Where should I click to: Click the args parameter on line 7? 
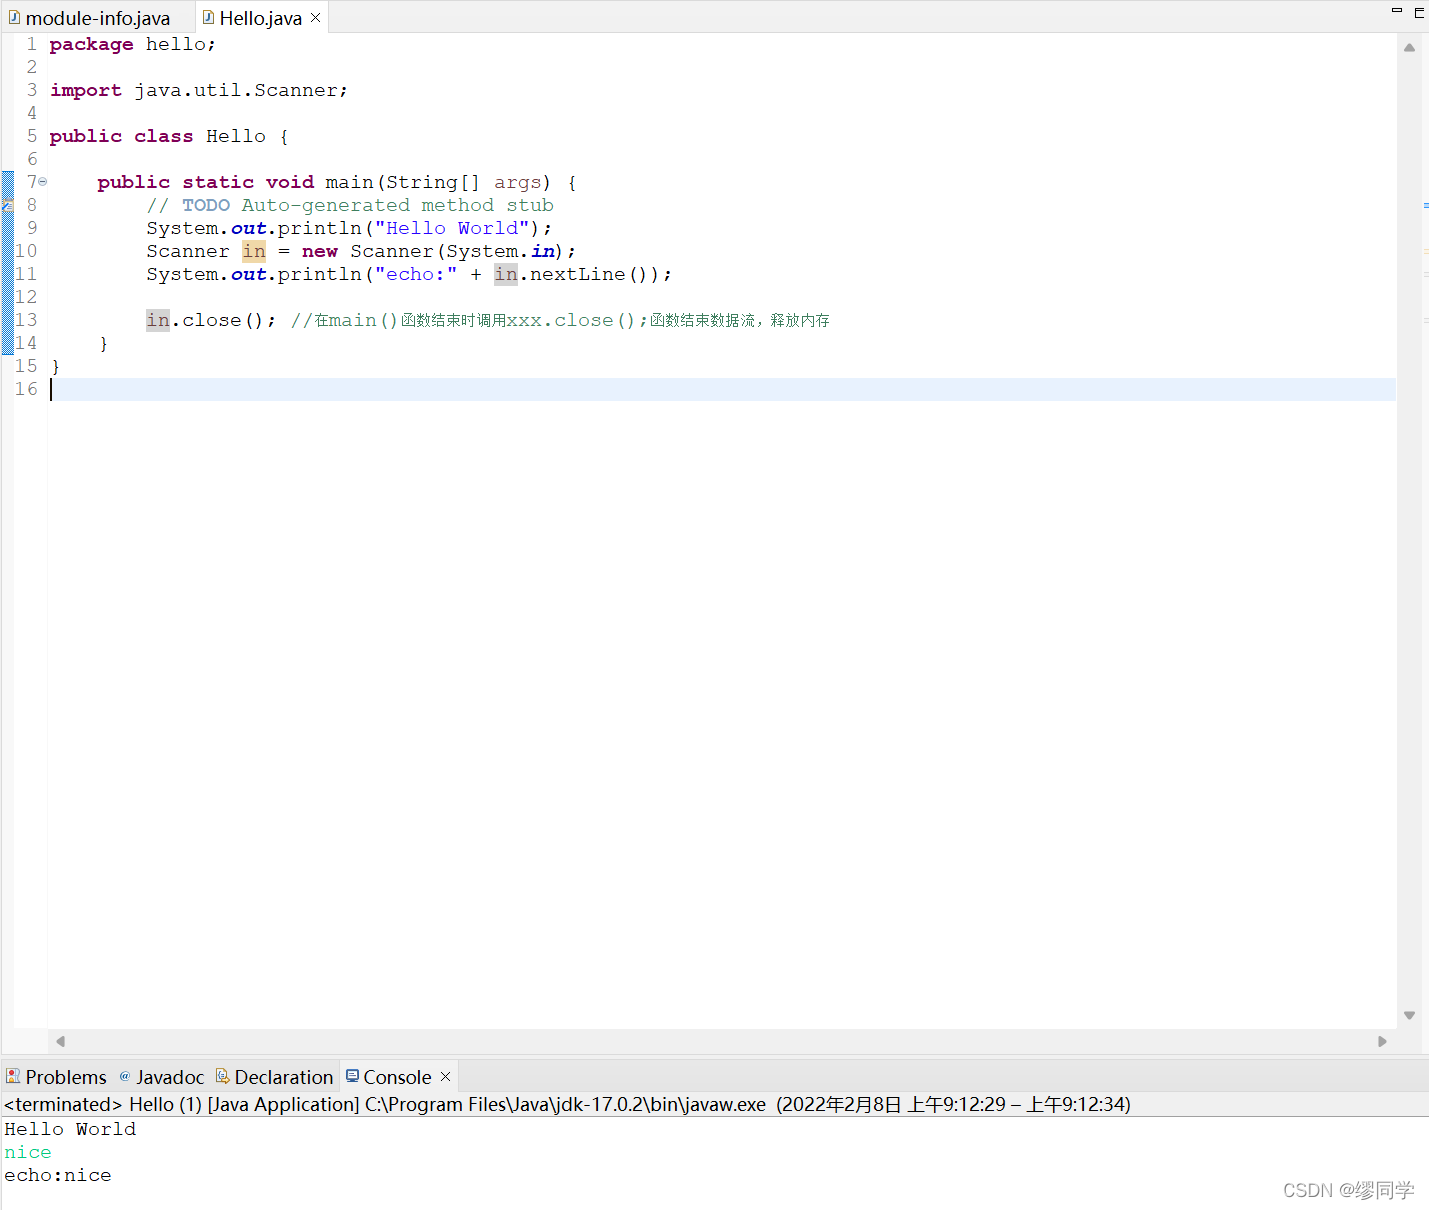coord(518,182)
